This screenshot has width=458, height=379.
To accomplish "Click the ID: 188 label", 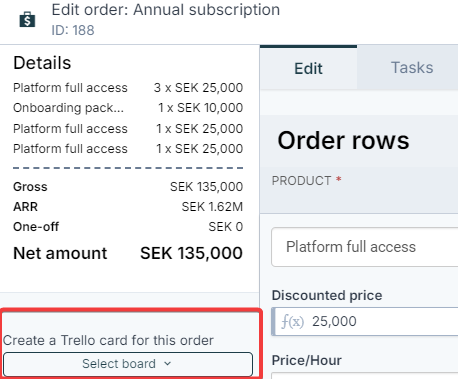I will pos(73,30).
